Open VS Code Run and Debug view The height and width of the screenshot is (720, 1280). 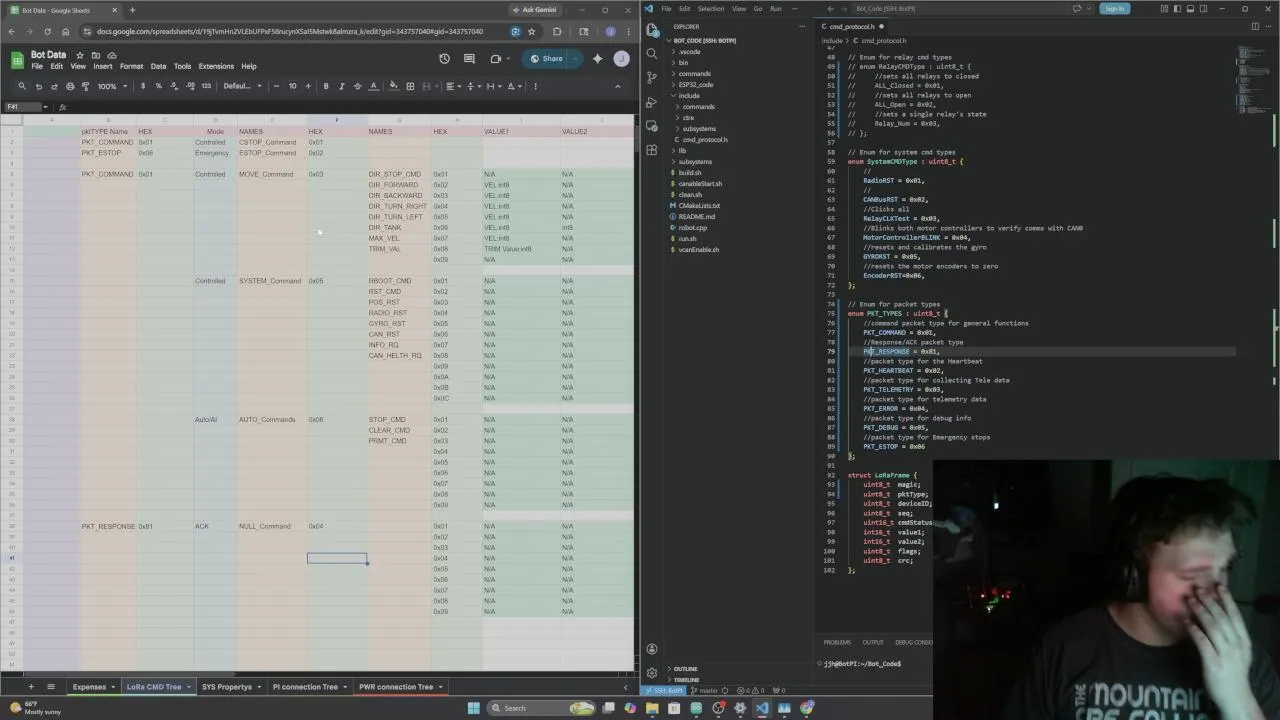tap(652, 101)
